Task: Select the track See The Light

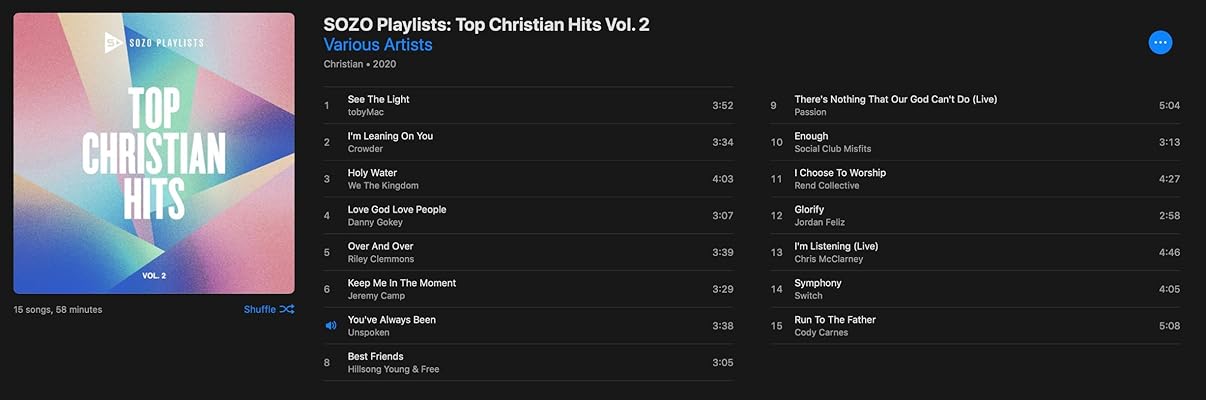Action: [378, 99]
